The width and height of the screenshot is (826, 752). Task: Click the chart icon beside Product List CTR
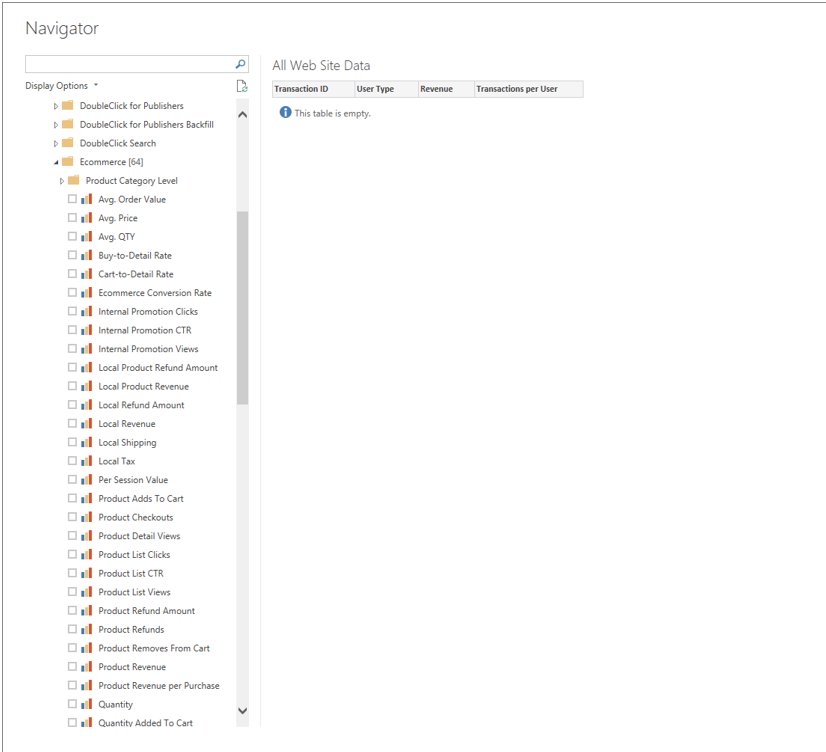tap(86, 573)
